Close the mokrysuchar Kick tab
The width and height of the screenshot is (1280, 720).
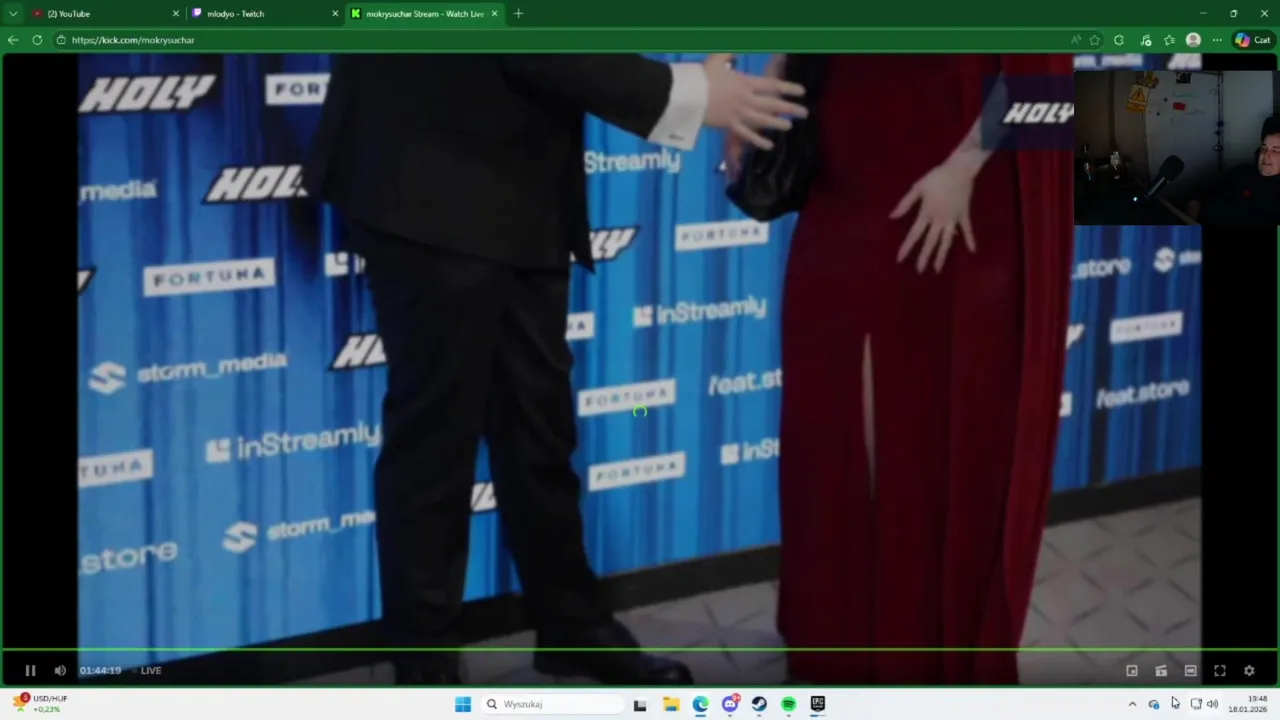[x=494, y=14]
